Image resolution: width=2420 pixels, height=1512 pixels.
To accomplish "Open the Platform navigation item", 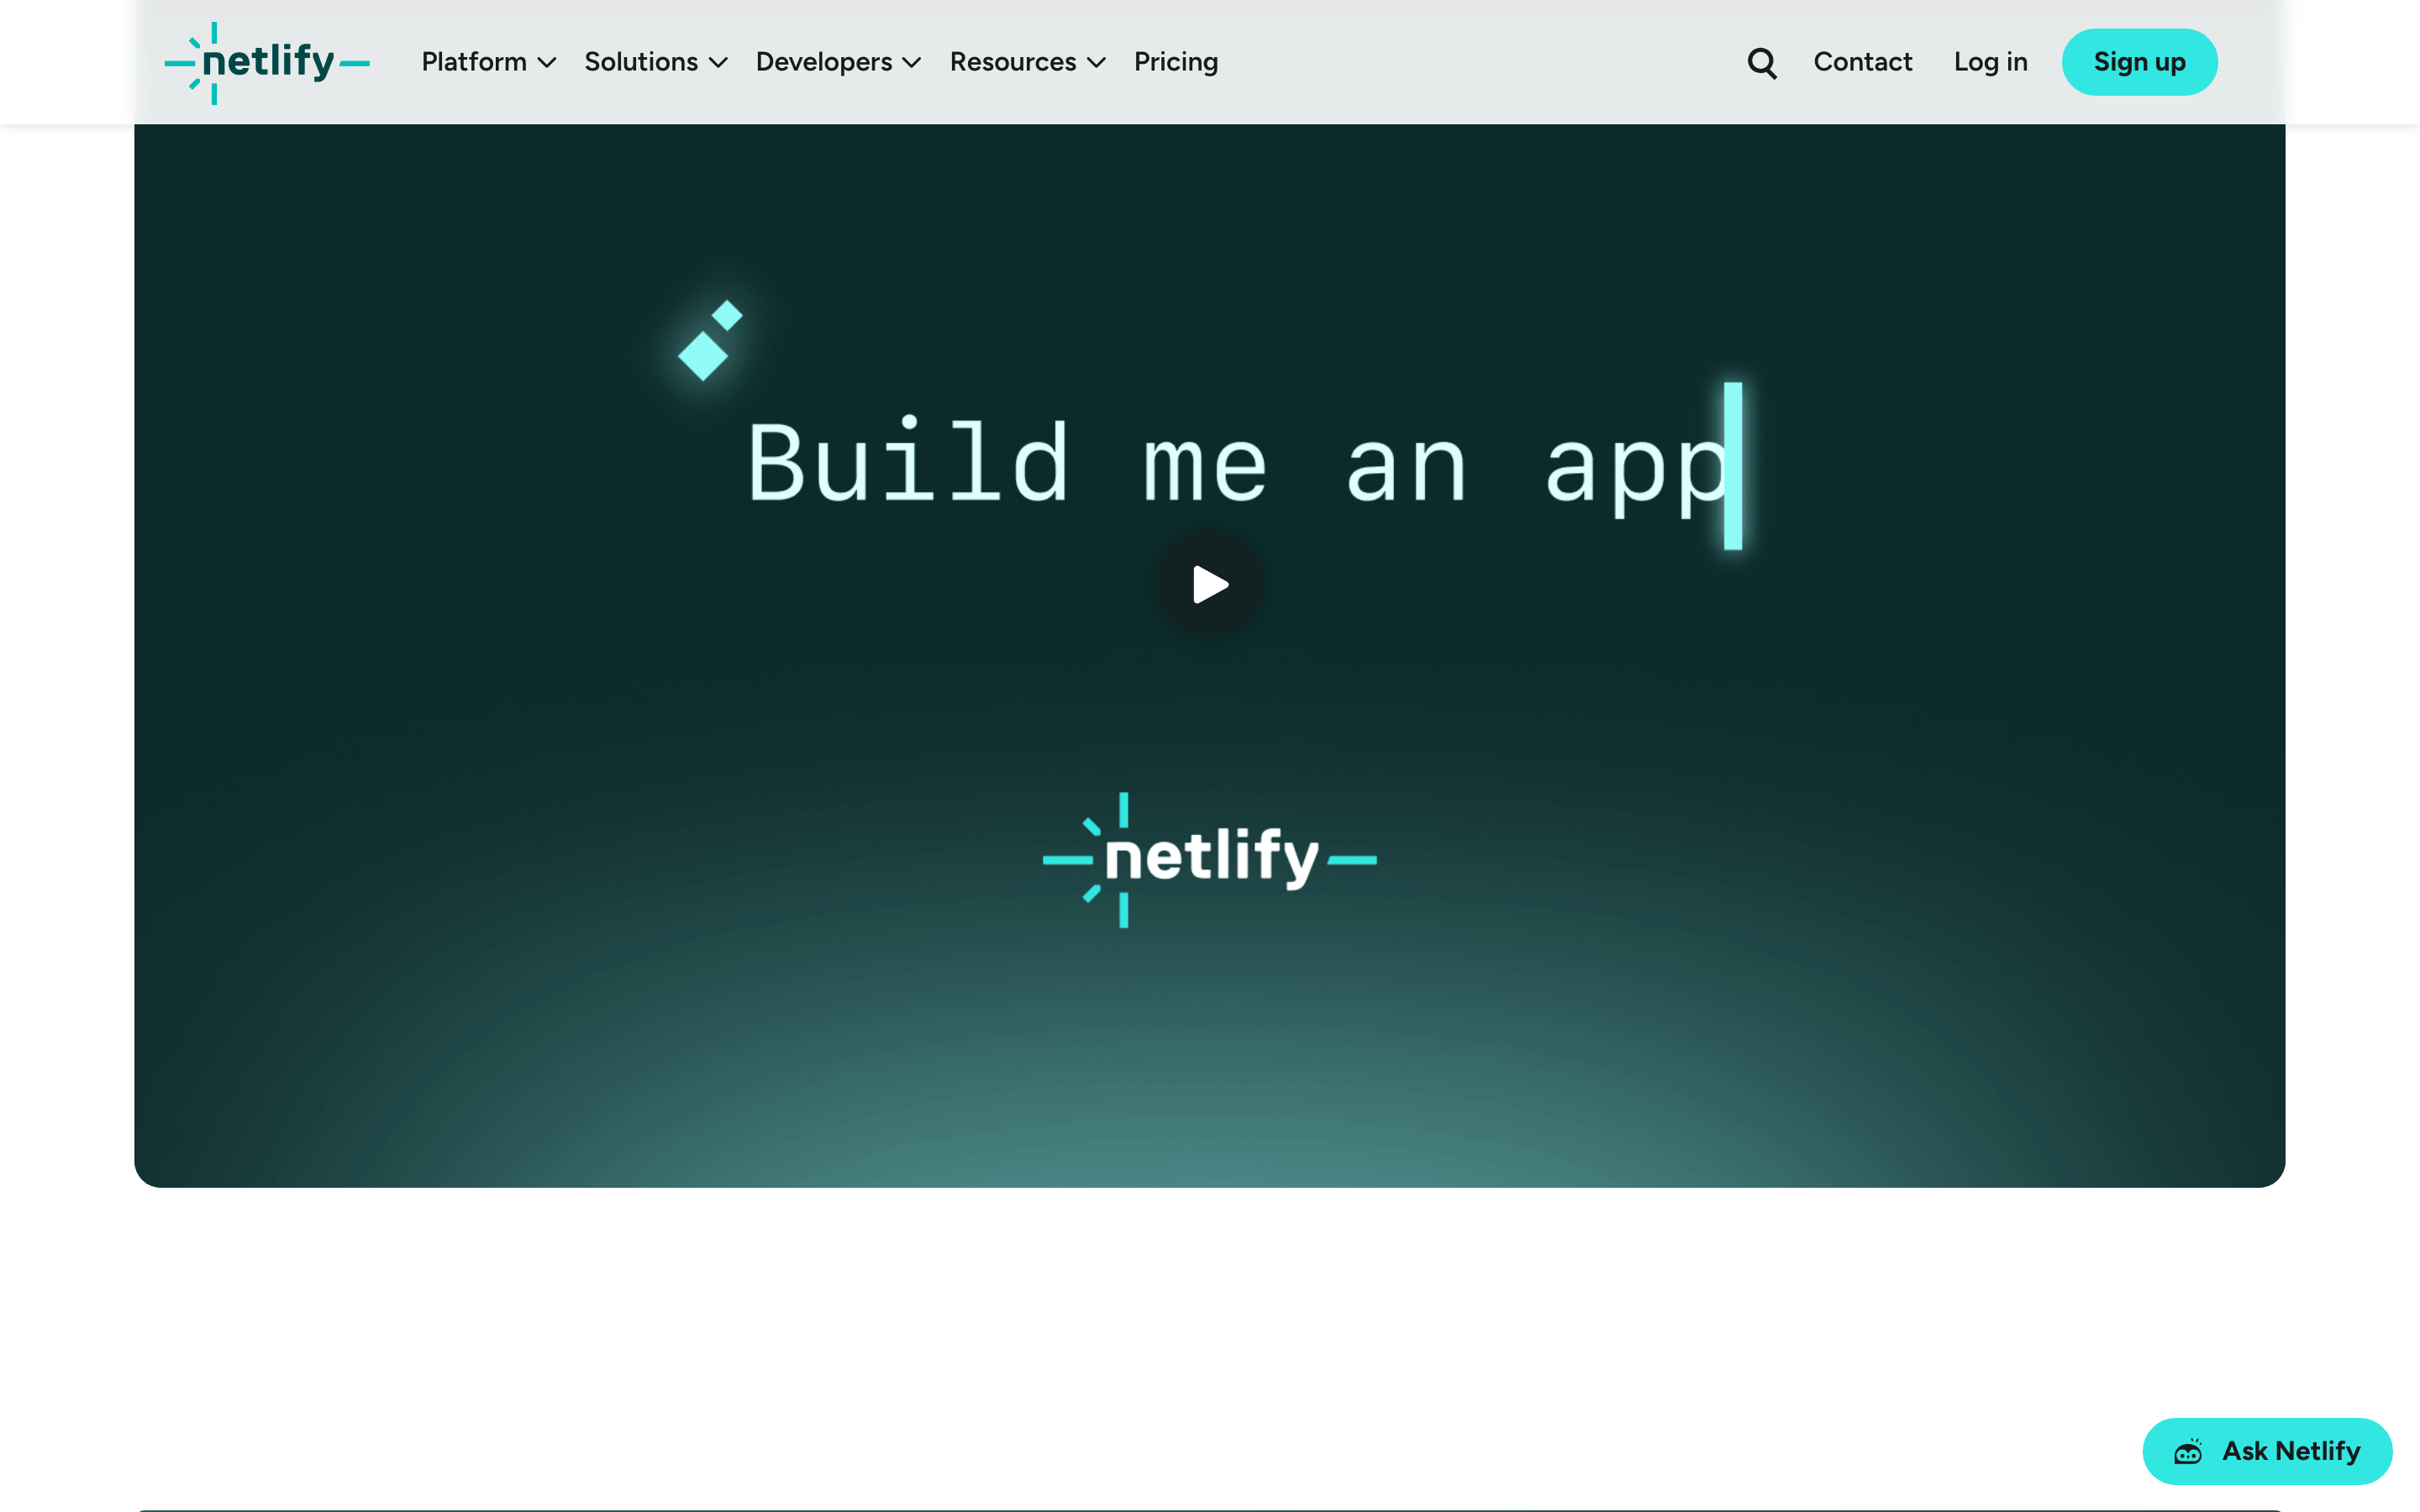I will 474,62.
